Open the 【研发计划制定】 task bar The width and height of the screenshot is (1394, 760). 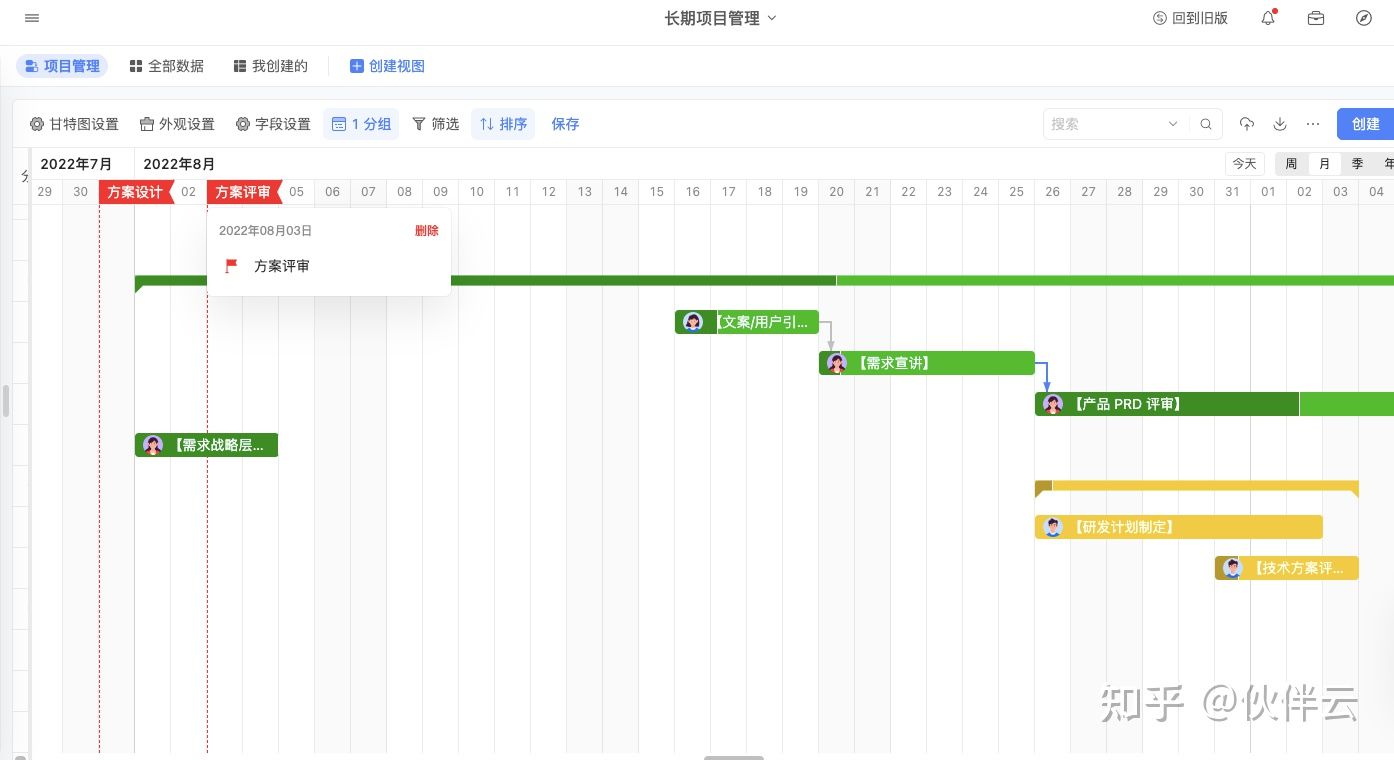[x=1179, y=527]
